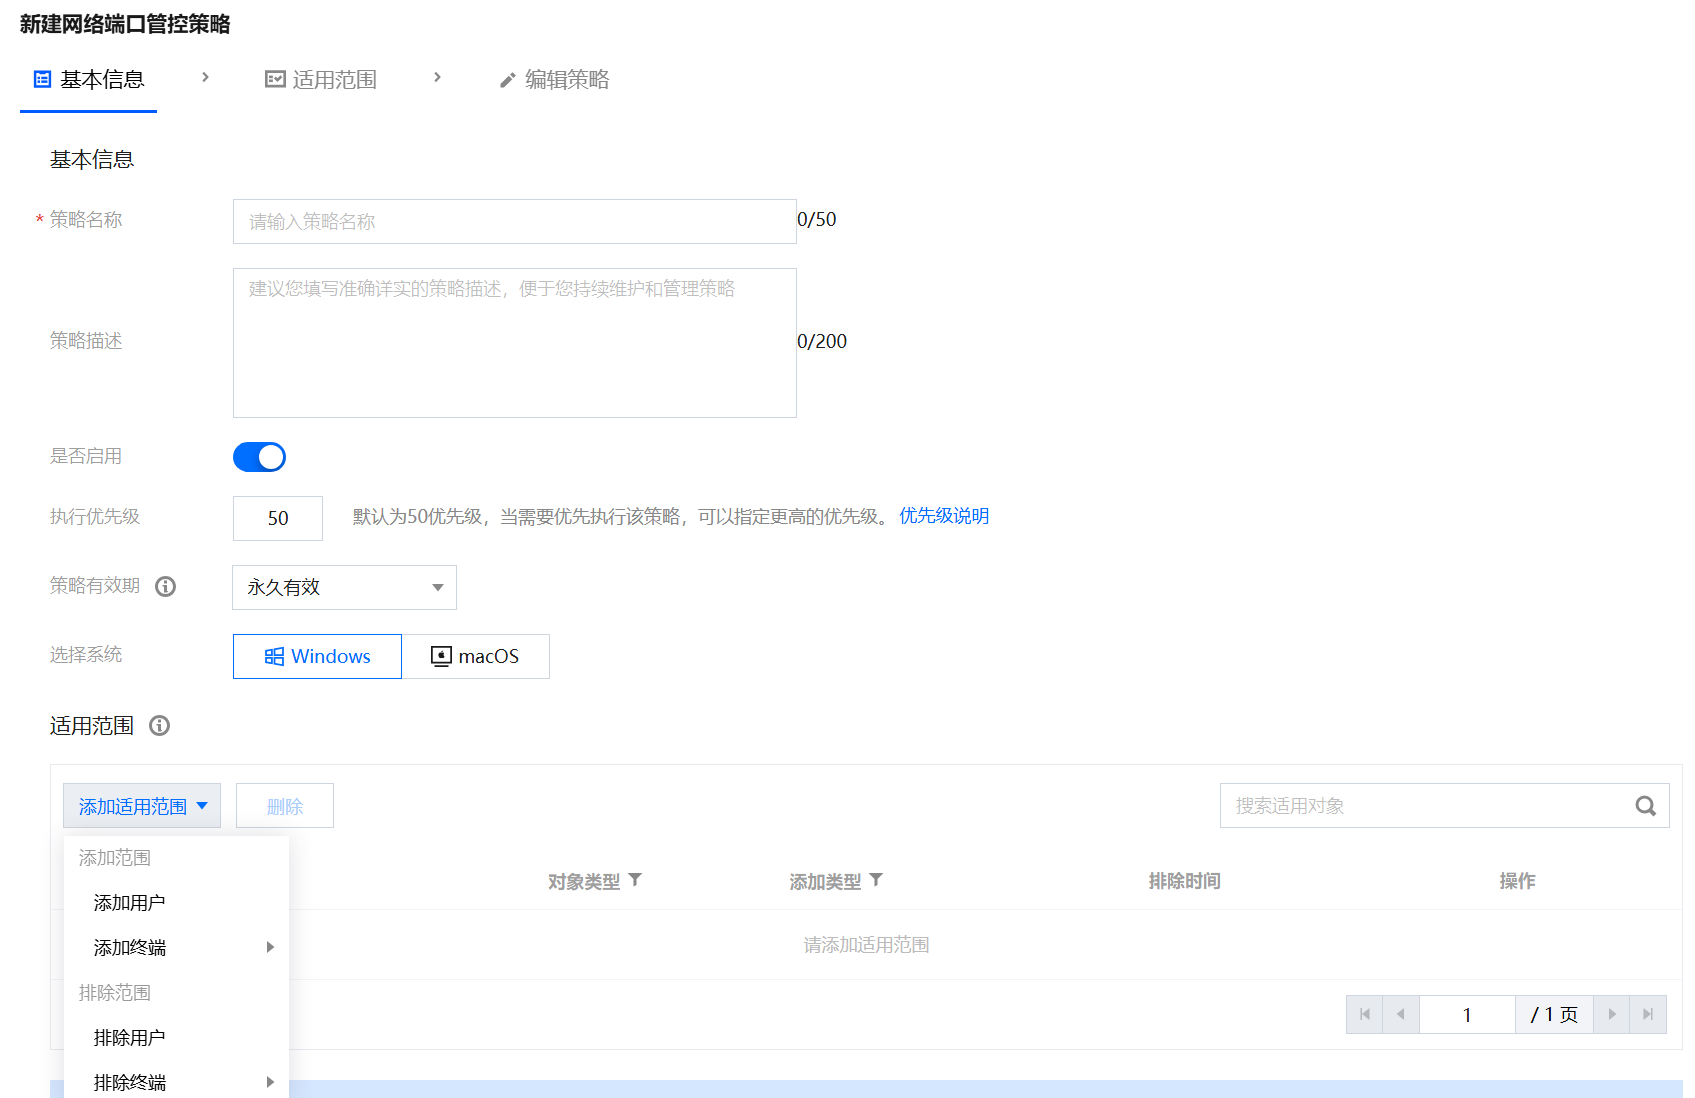Viewport: 1695px width, 1098px height.
Task: Toggle the 是否启用 switch
Action: pos(259,457)
